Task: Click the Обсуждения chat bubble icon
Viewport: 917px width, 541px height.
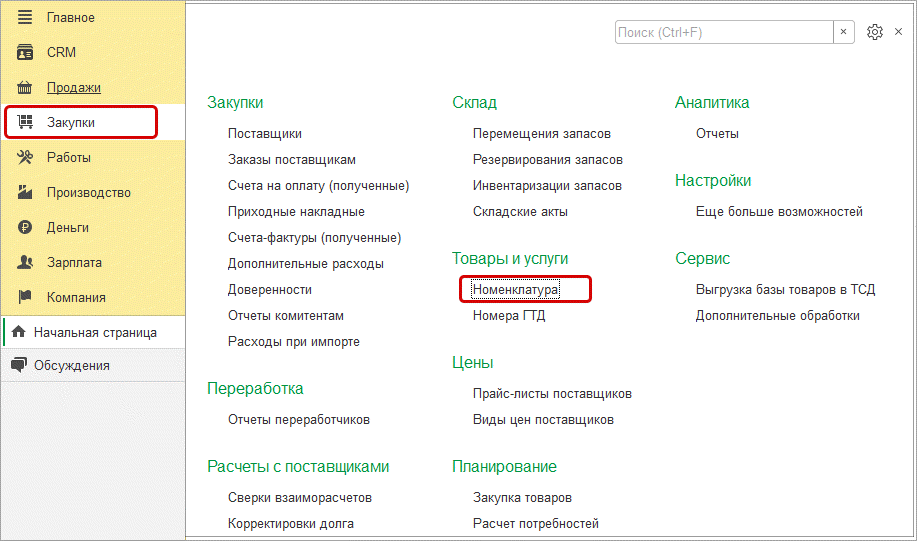Action: pyautogui.click(x=19, y=365)
